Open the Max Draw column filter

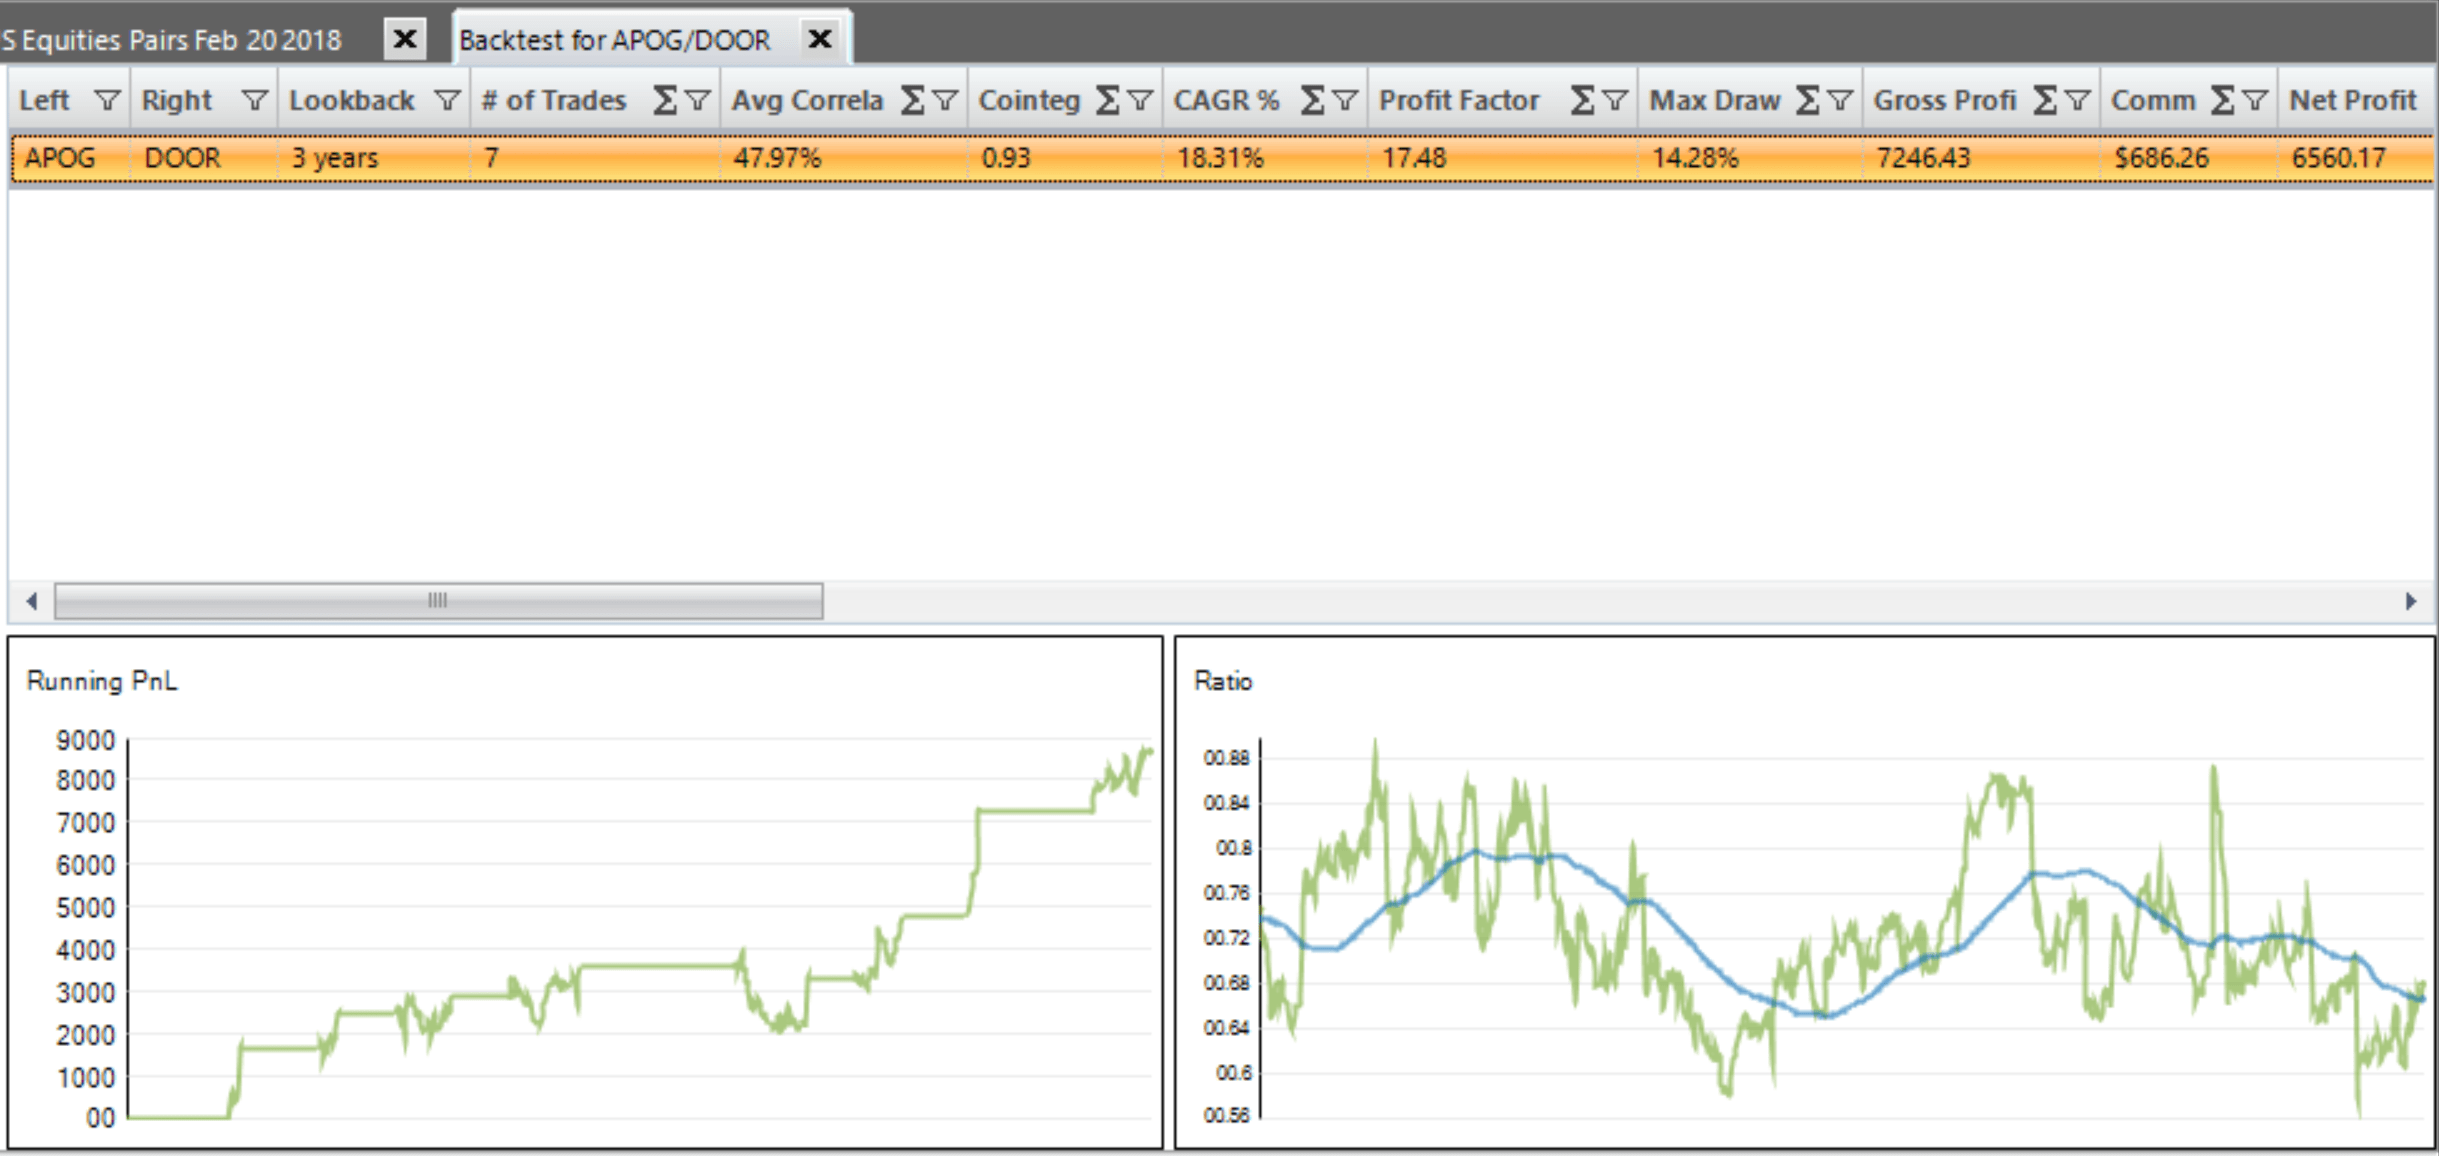(x=1839, y=101)
